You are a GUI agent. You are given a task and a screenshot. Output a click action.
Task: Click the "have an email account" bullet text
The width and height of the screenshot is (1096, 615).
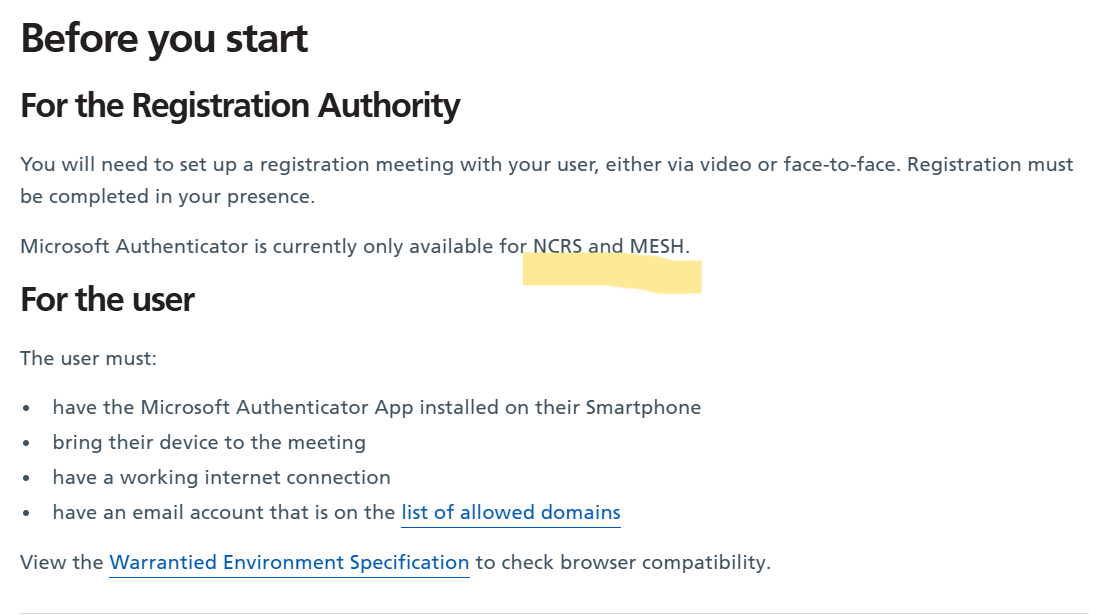(x=224, y=513)
